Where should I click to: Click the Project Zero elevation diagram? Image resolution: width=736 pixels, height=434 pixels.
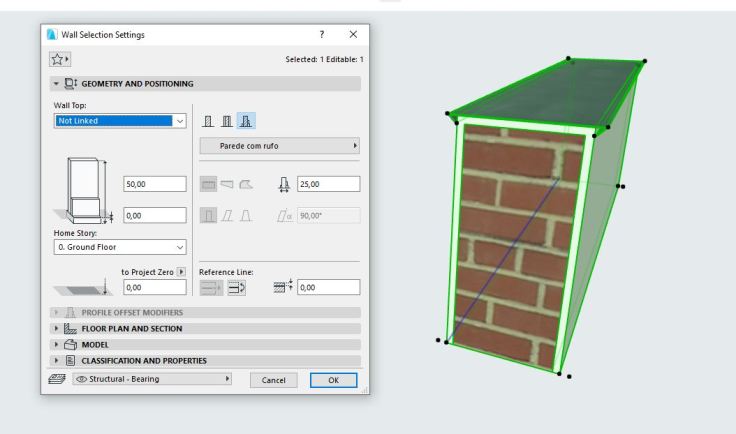point(83,287)
